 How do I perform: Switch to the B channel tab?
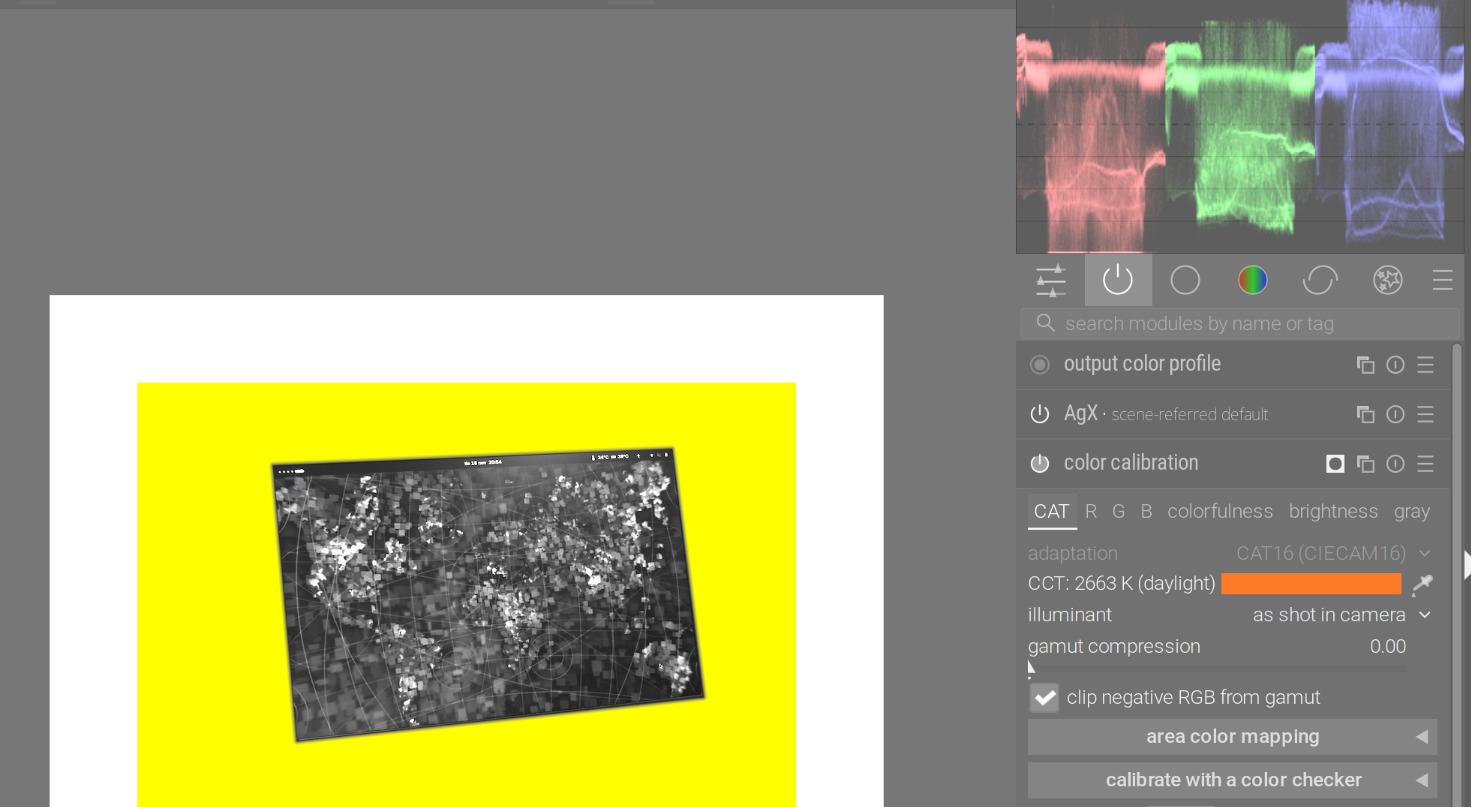coord(1146,511)
